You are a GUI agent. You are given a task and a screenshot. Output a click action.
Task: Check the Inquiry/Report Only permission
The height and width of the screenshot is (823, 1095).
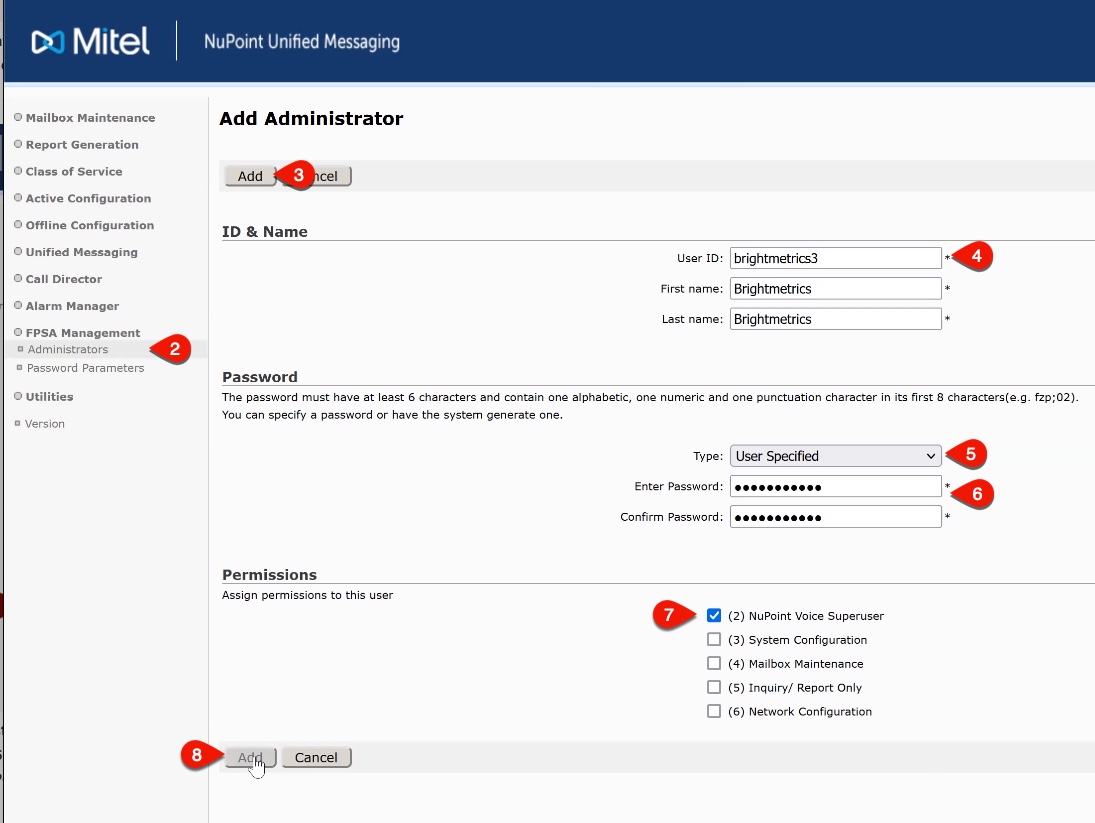tap(714, 687)
